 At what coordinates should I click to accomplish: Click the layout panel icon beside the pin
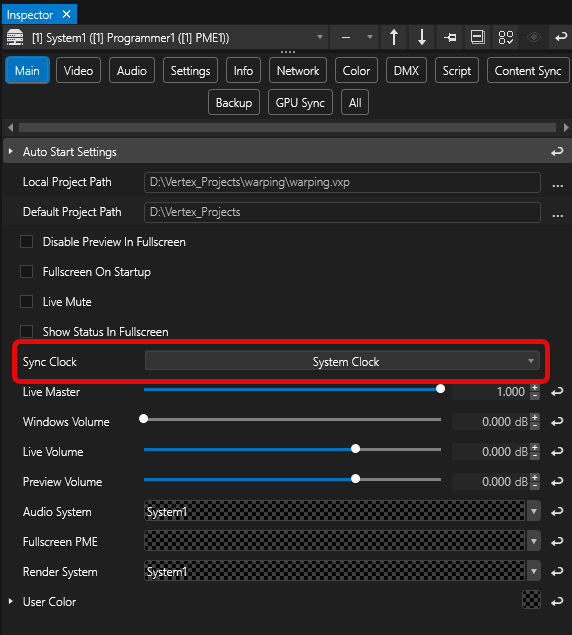tap(478, 38)
